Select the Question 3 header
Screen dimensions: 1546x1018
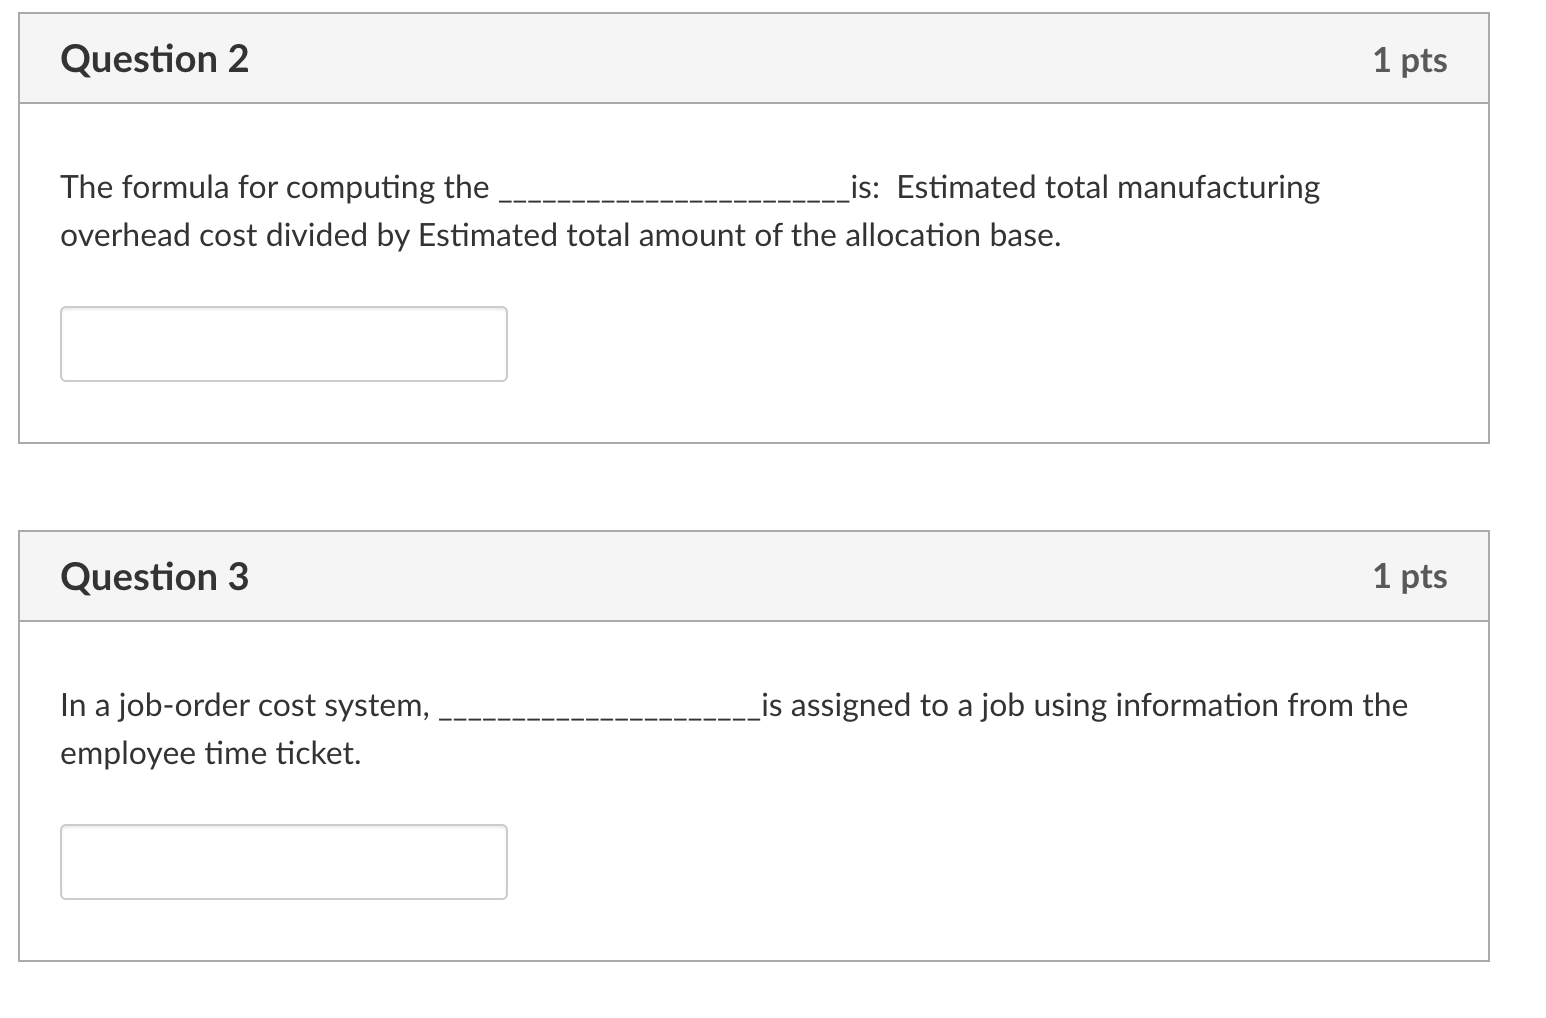[x=153, y=575]
